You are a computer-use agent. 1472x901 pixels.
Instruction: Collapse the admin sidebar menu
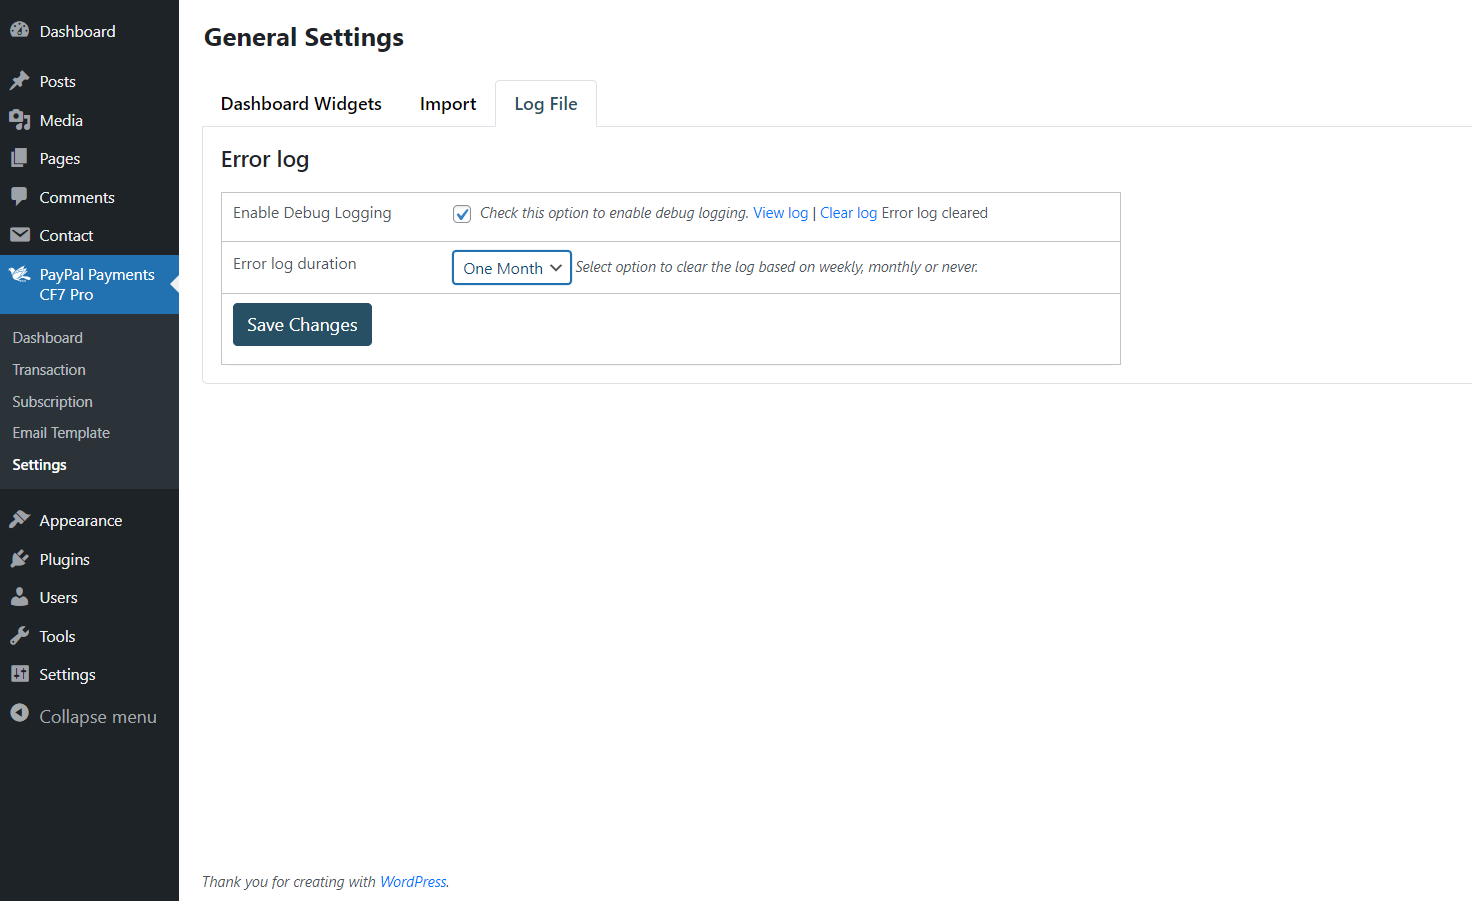click(x=83, y=716)
